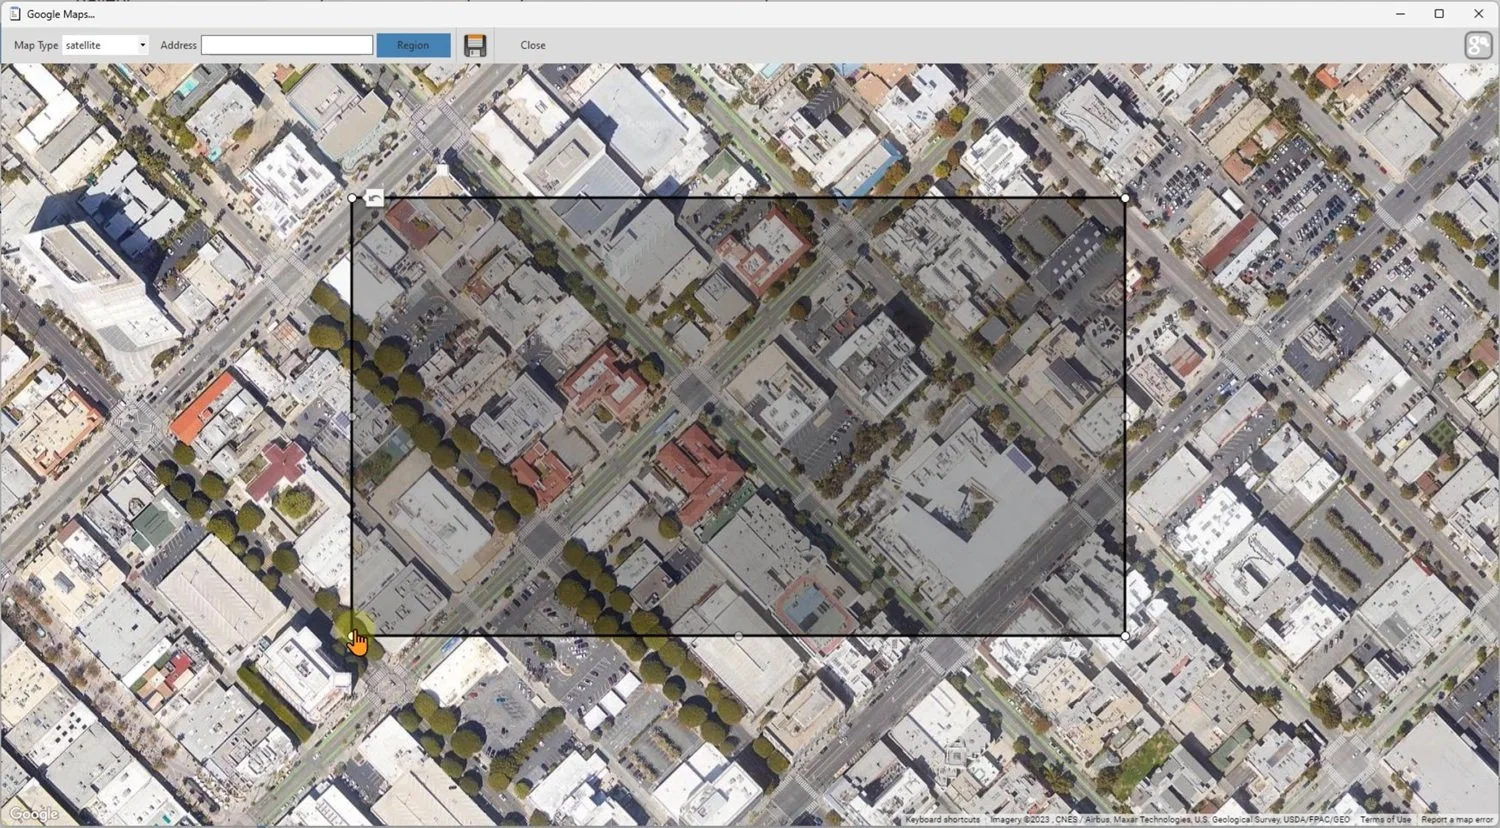Close the Google Maps window with title-bar X
This screenshot has height=828, width=1500.
coord(1478,14)
